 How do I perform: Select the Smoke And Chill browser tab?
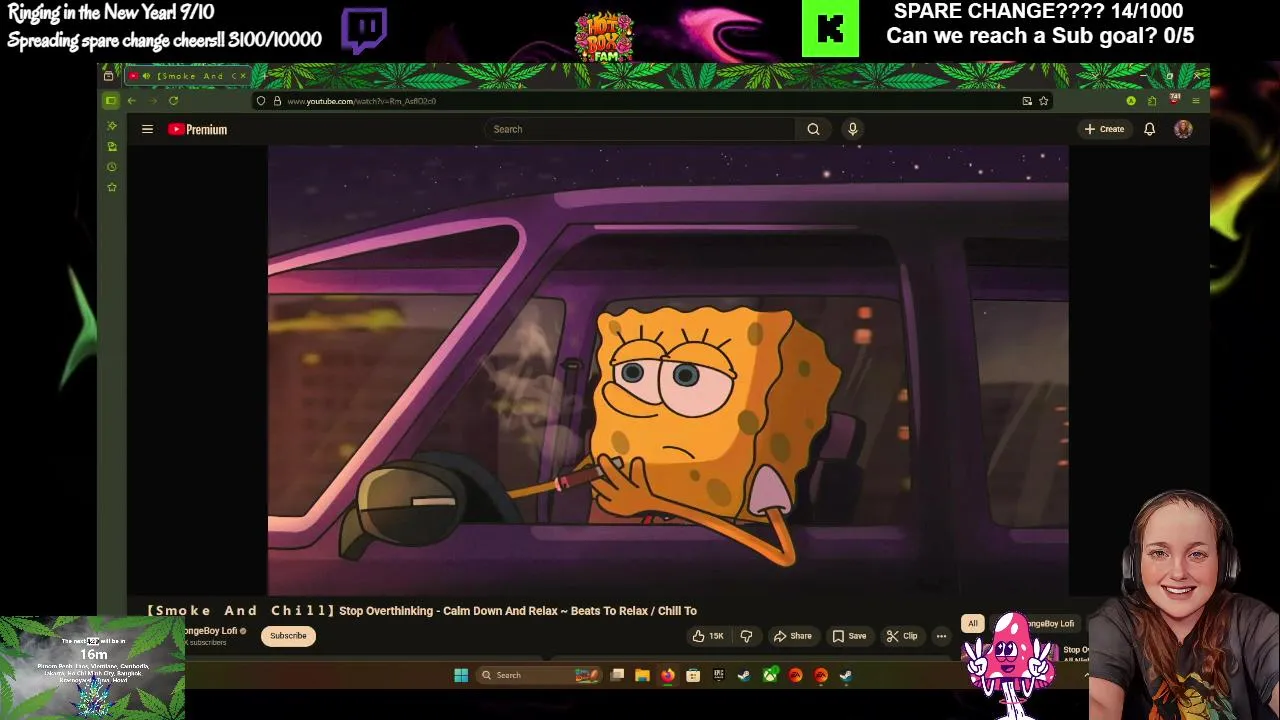(x=189, y=76)
